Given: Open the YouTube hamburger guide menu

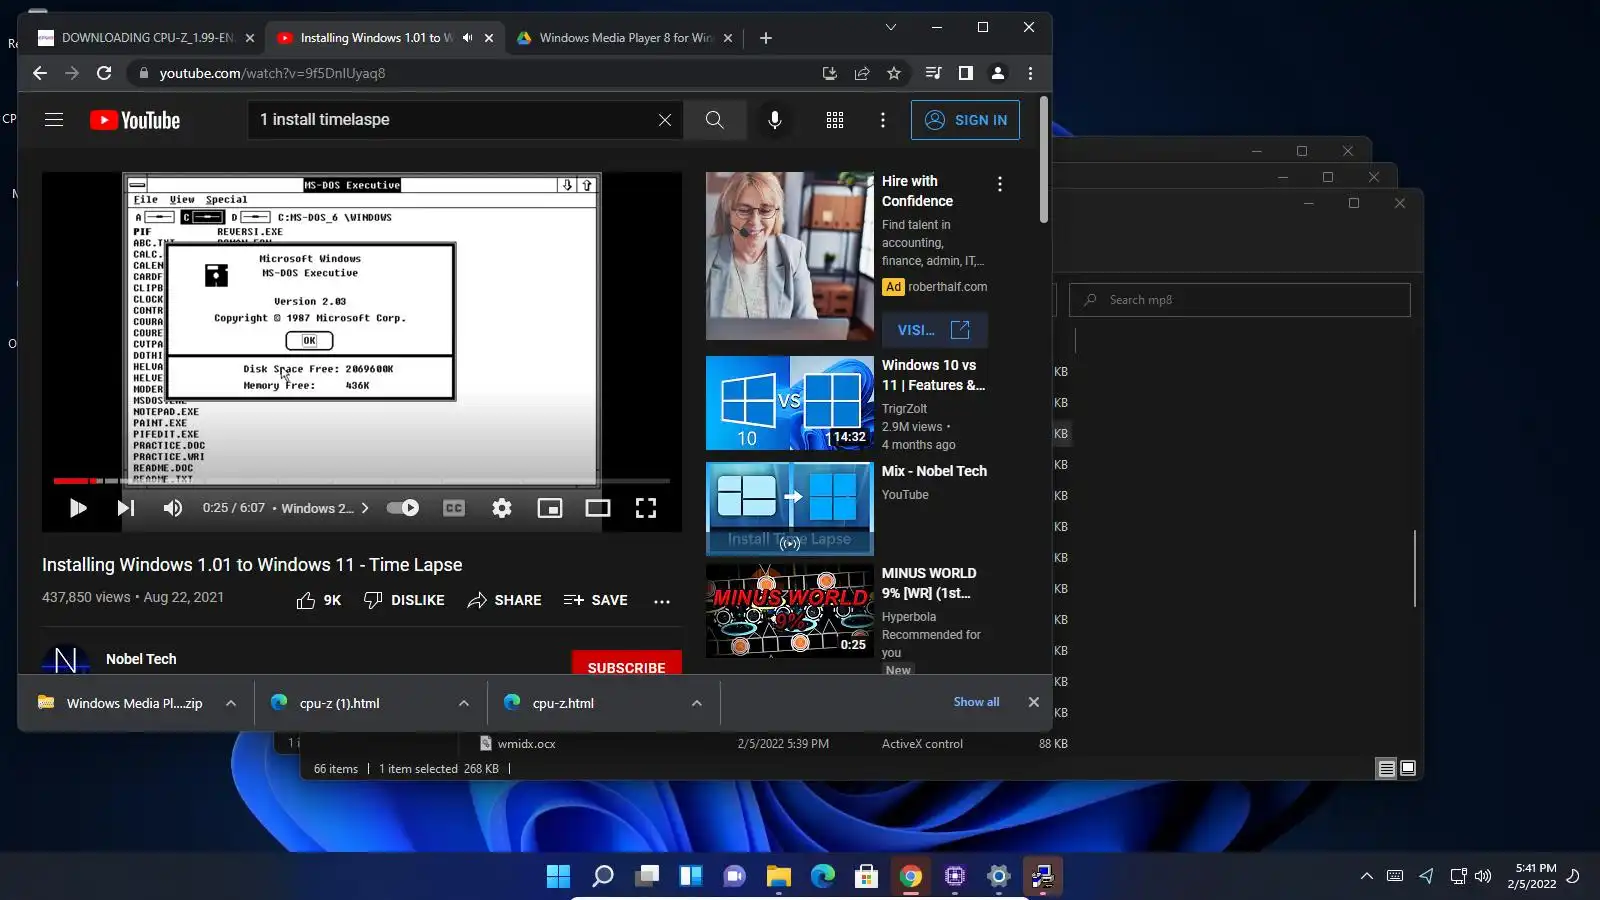Looking at the screenshot, I should (x=54, y=120).
